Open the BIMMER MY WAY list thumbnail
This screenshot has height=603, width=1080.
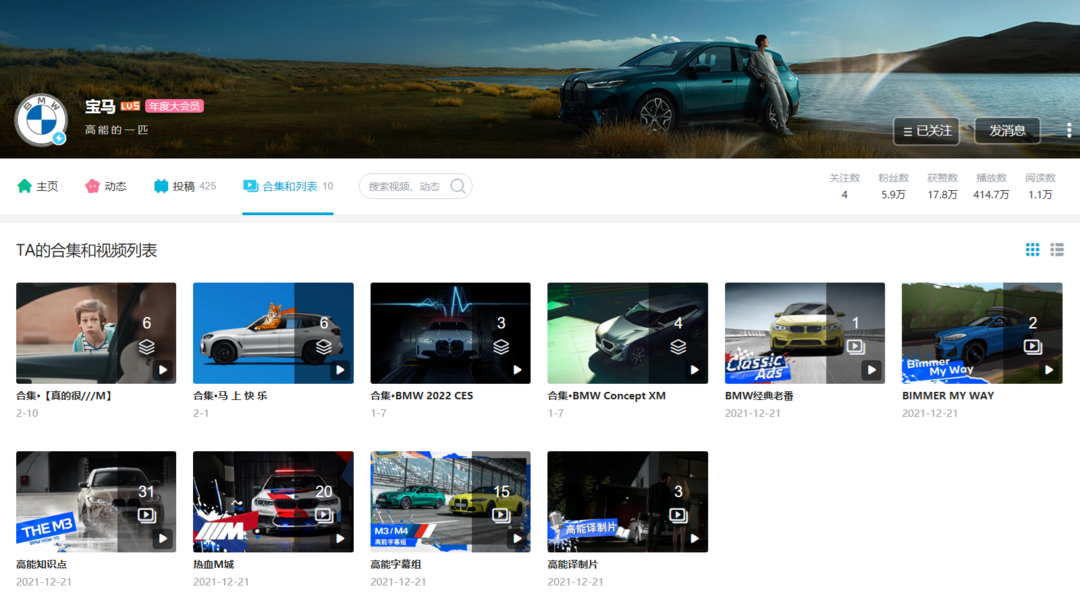pyautogui.click(x=982, y=333)
